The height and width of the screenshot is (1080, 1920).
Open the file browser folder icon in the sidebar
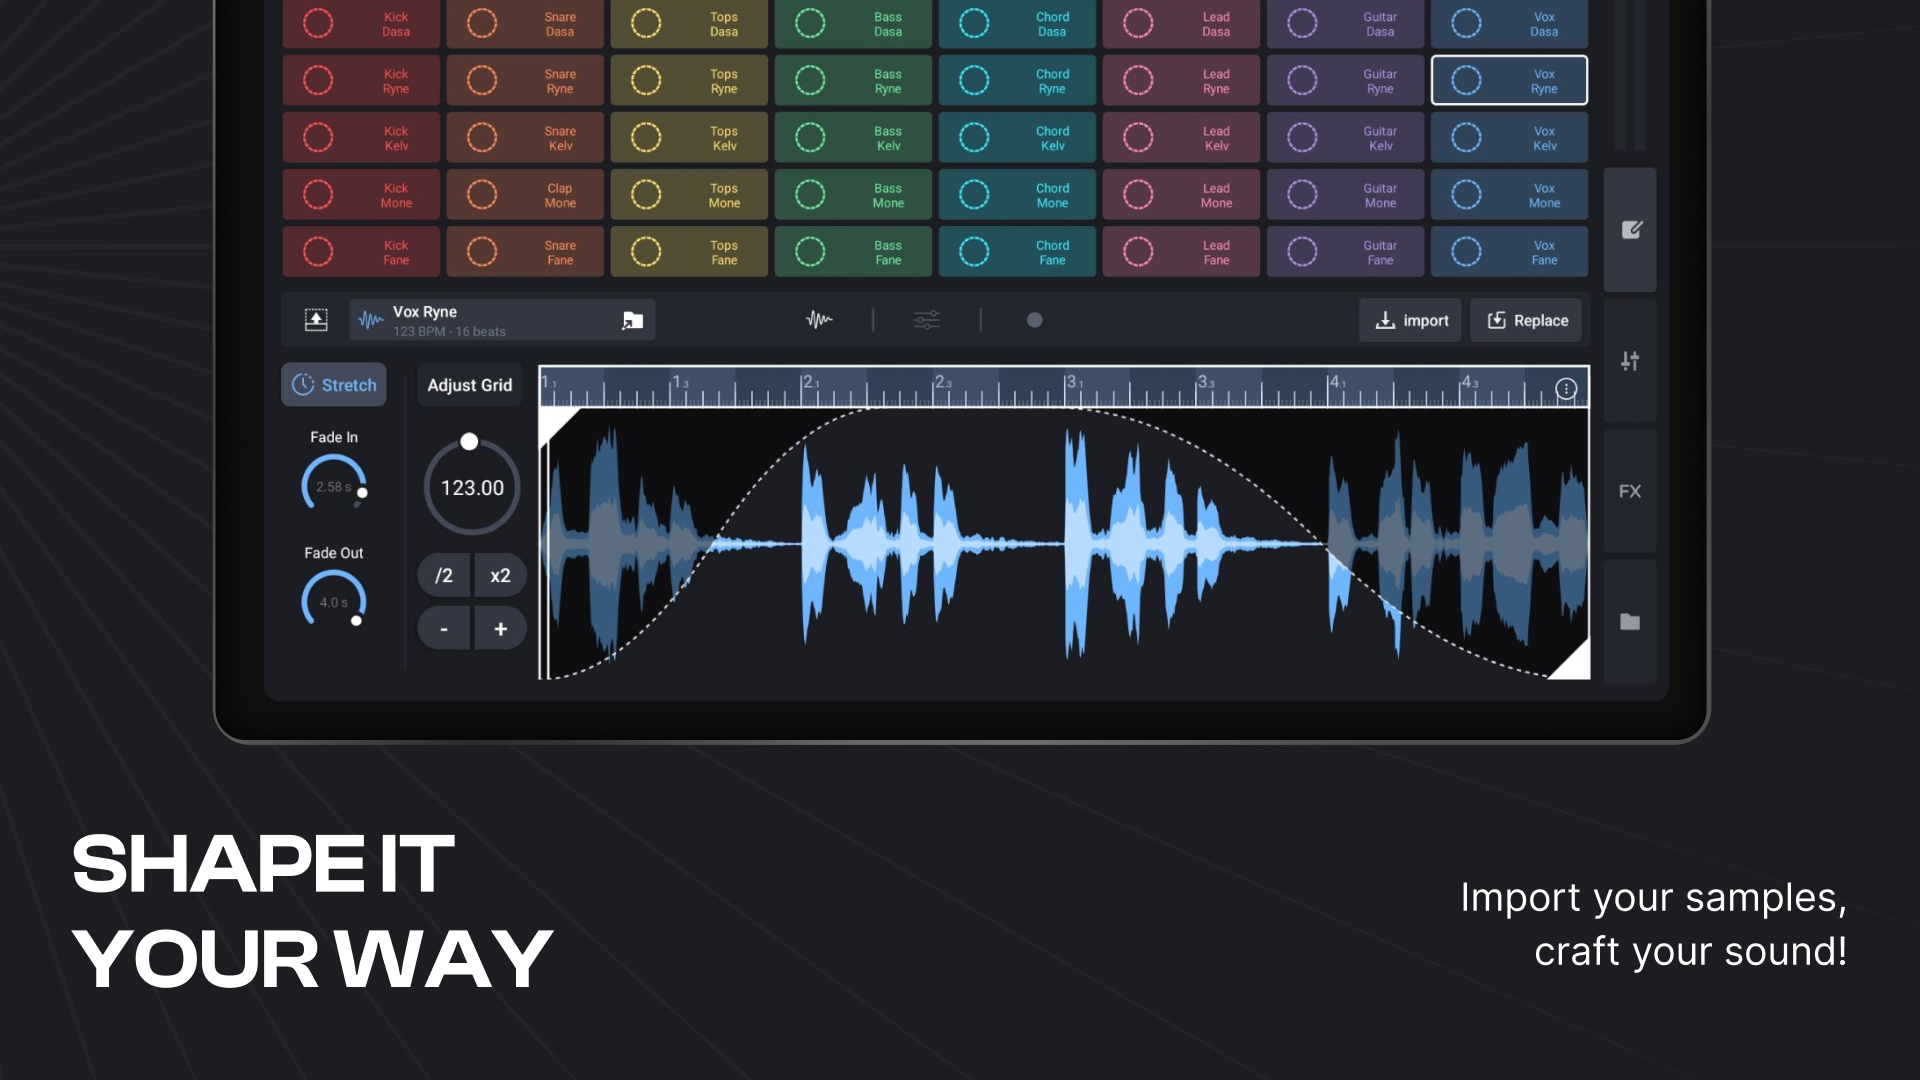pos(1630,621)
